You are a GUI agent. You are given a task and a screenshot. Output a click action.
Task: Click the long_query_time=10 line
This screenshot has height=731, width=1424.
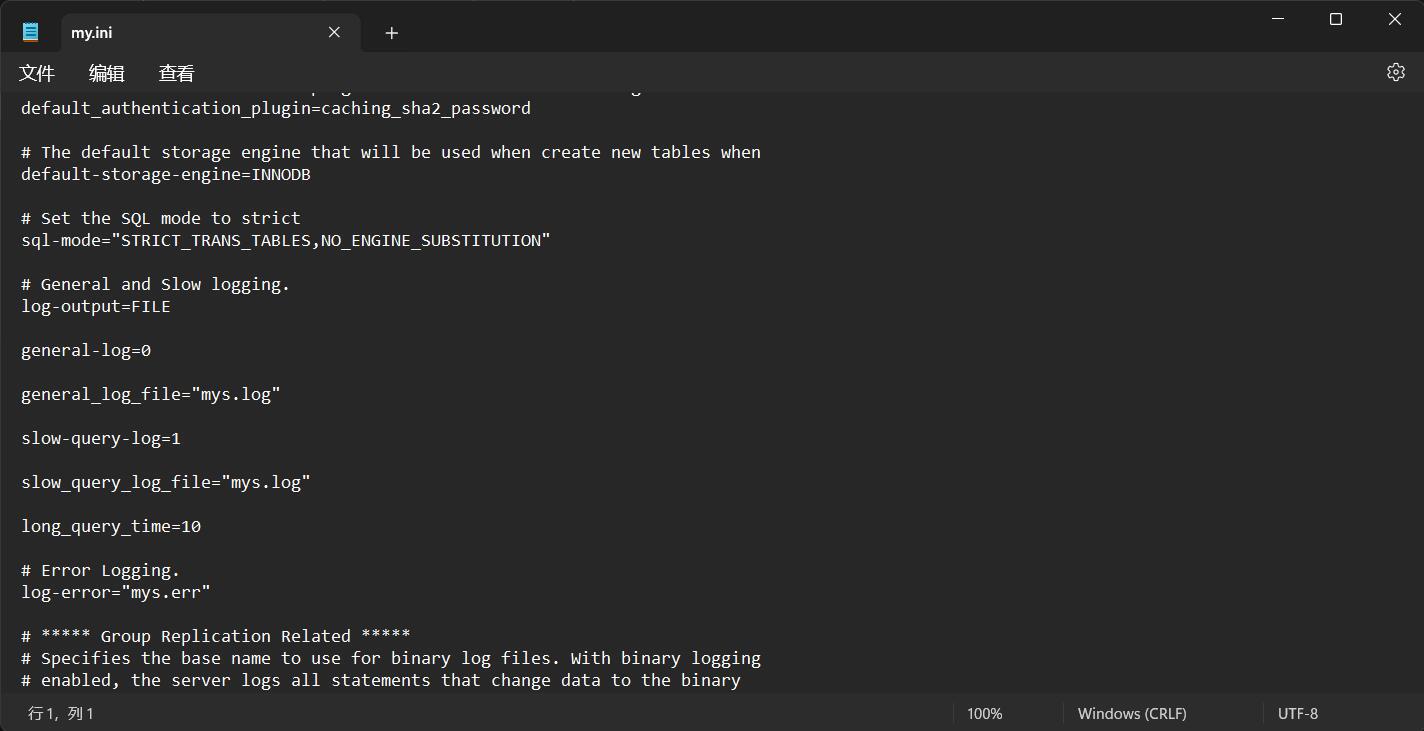(111, 526)
